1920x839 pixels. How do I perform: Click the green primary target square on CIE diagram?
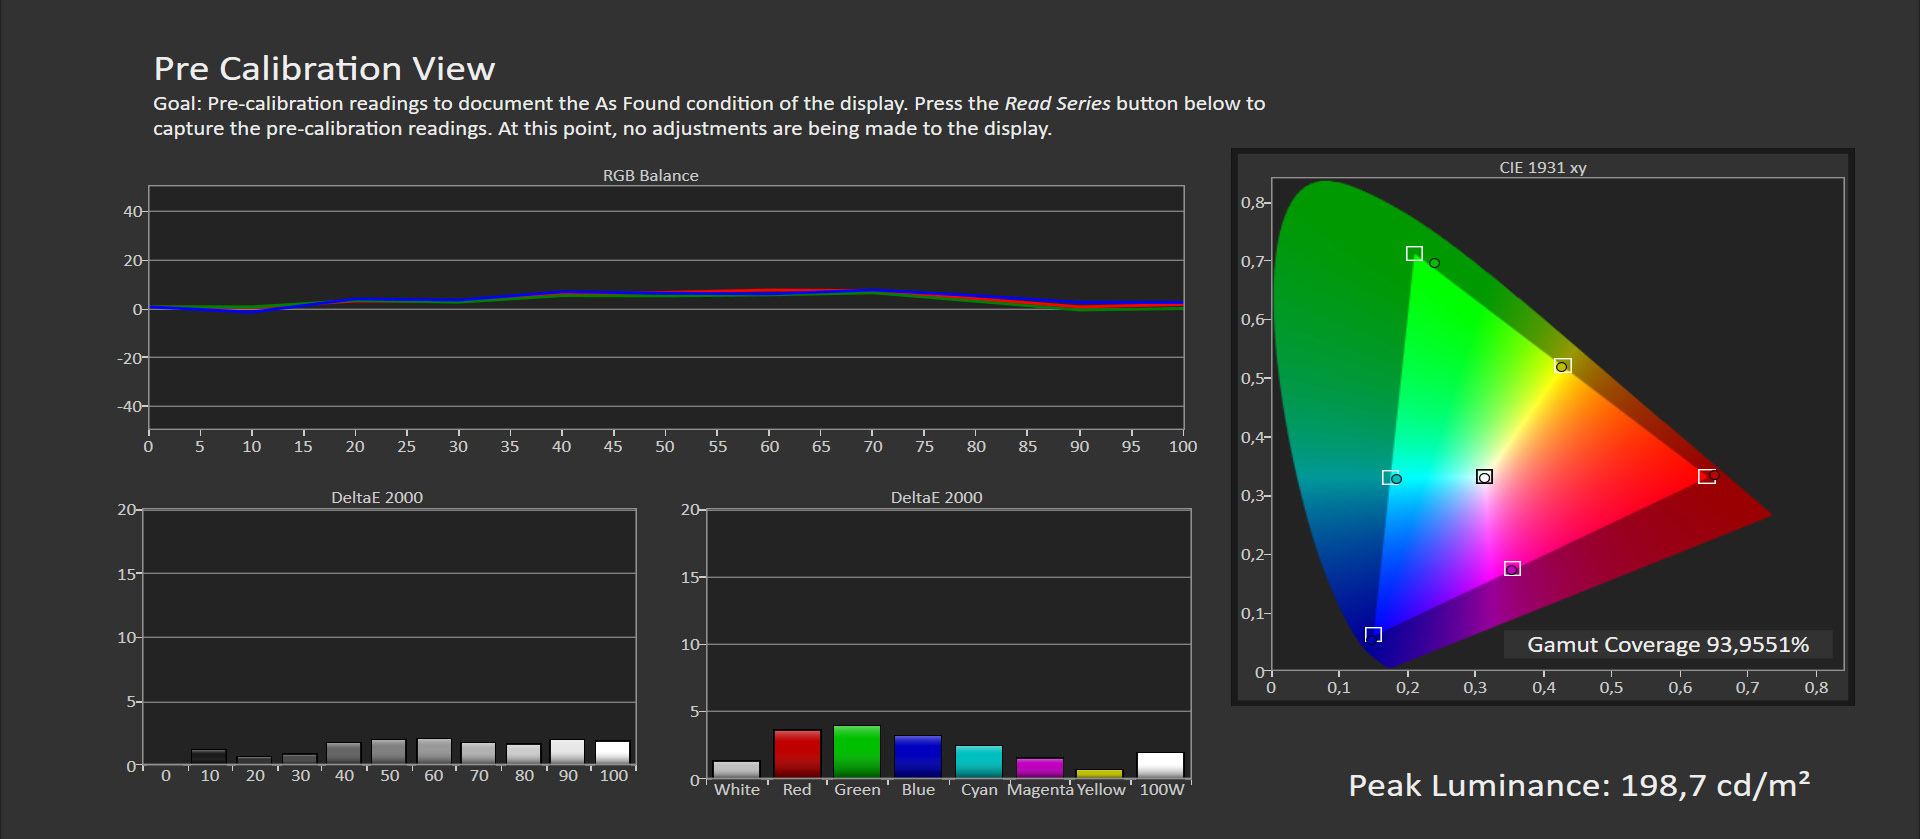click(x=1414, y=254)
